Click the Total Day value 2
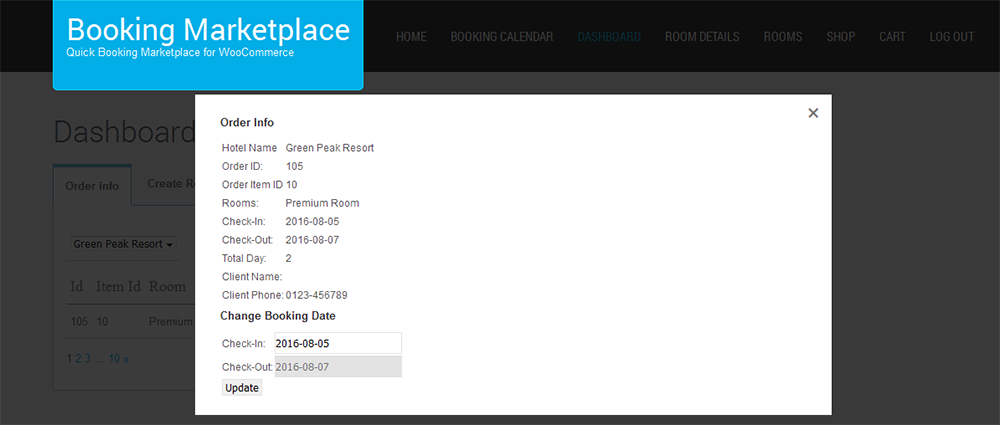 tap(288, 258)
